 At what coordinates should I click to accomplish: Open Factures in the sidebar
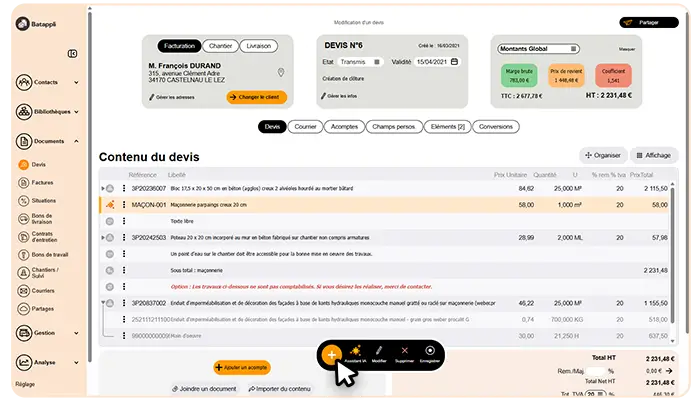(x=36, y=183)
